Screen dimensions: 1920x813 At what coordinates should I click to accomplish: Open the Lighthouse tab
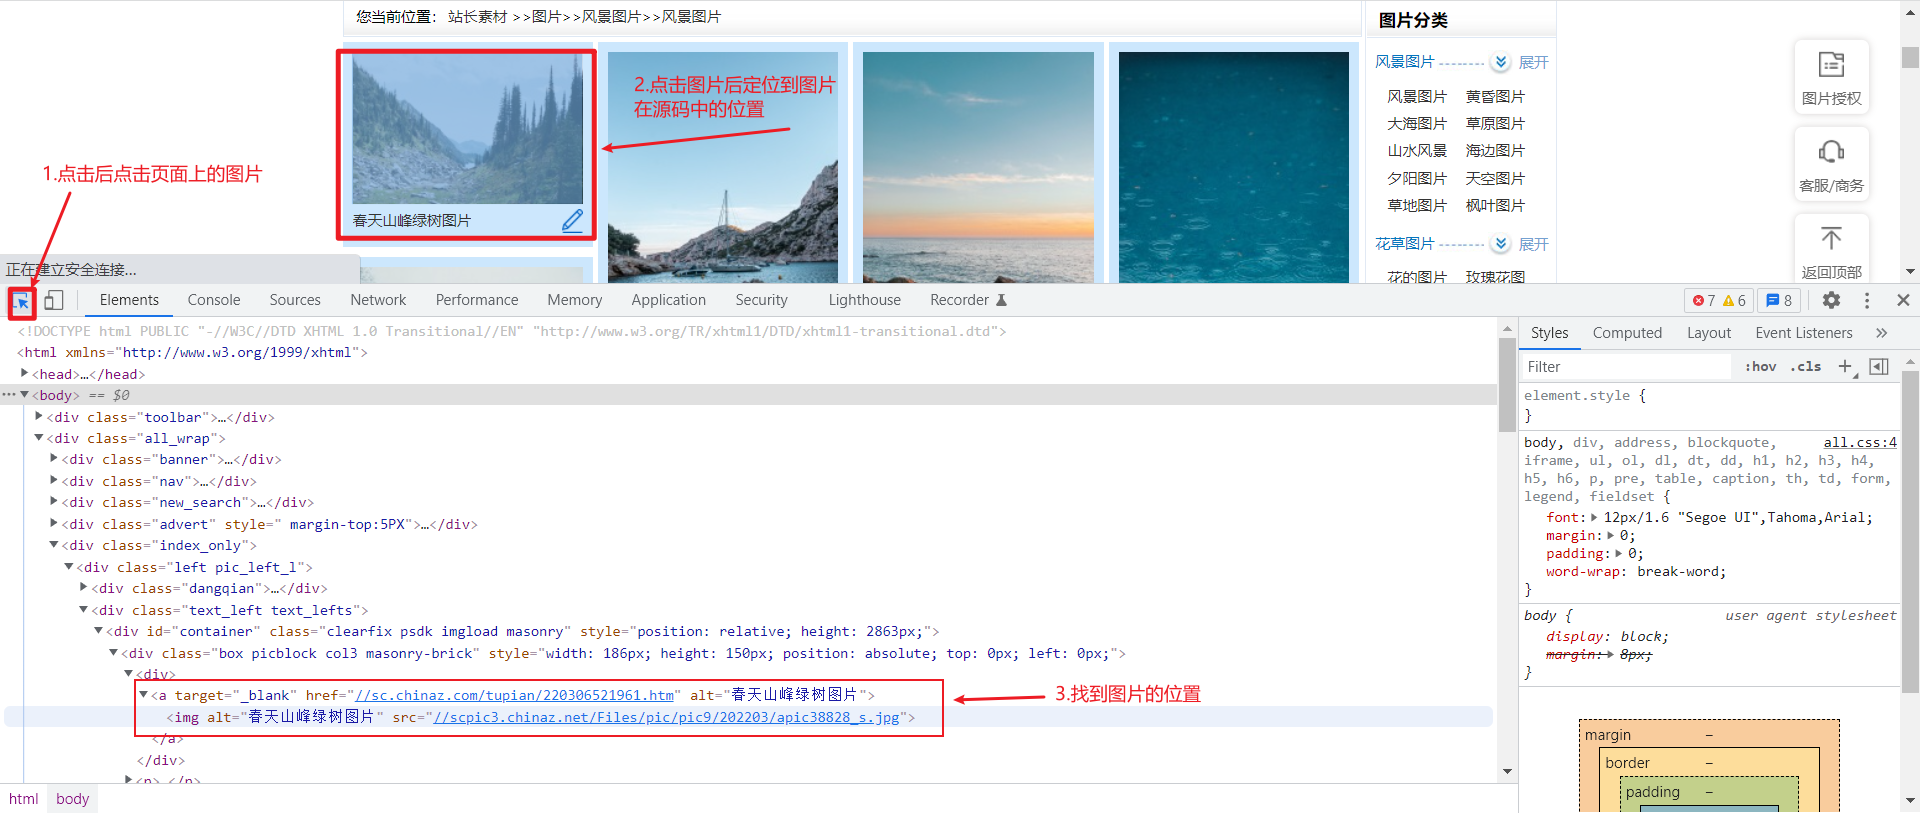point(865,300)
